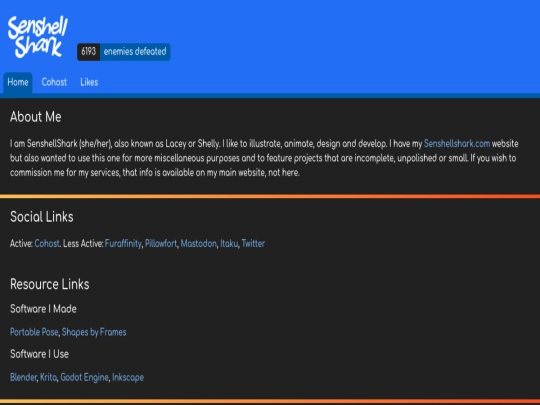540x405 pixels.
Task: Follow the Senshellshark.com website link
Action: (x=457, y=144)
